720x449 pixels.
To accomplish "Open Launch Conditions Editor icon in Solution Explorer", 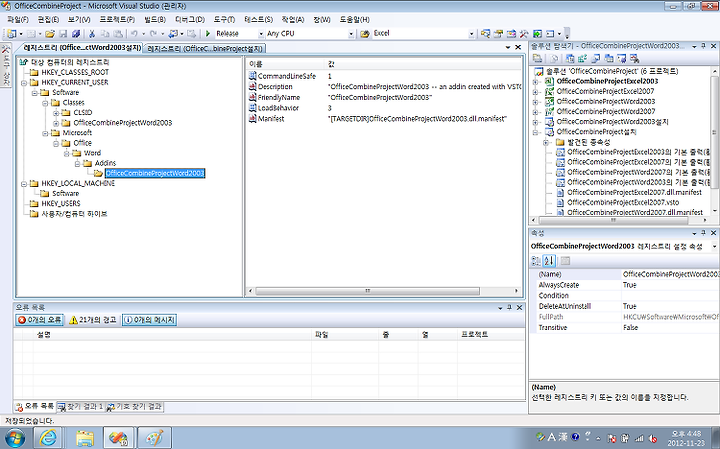I will pos(635,58).
